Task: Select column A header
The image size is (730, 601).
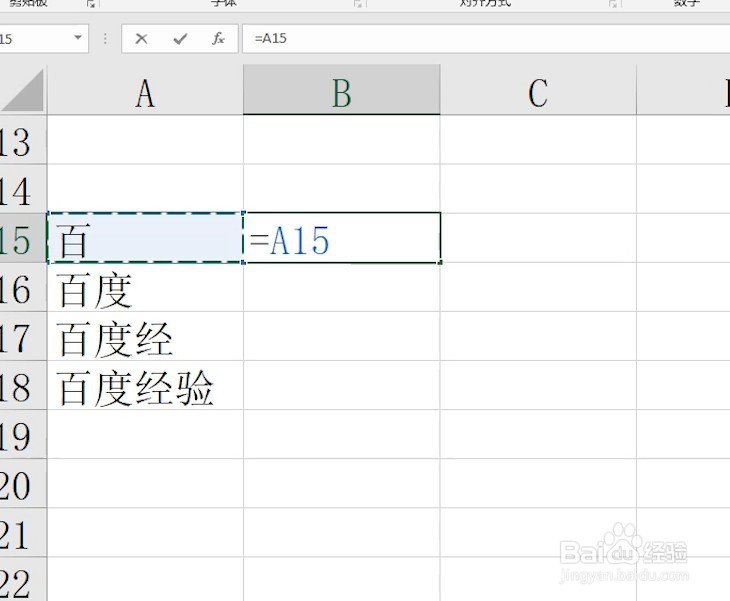Action: (x=145, y=90)
